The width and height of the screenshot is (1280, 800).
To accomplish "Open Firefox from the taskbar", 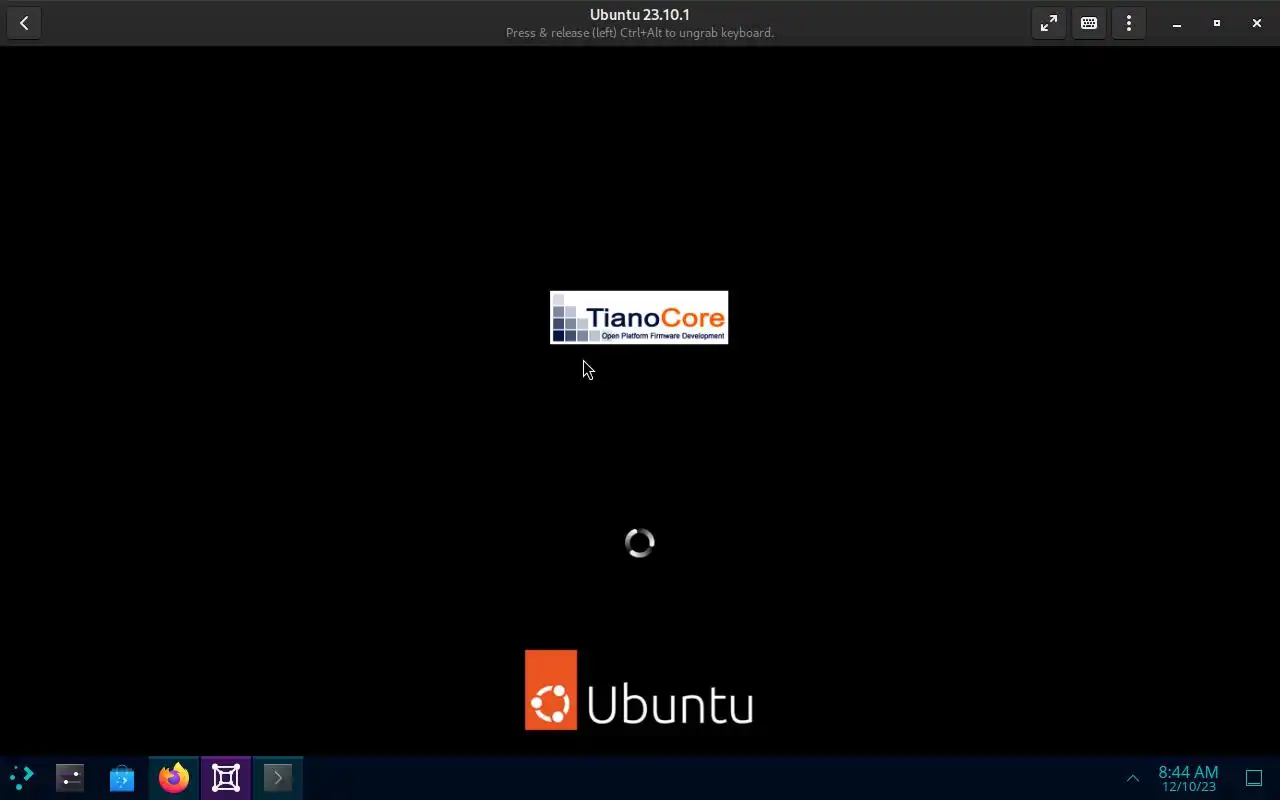I will point(174,777).
